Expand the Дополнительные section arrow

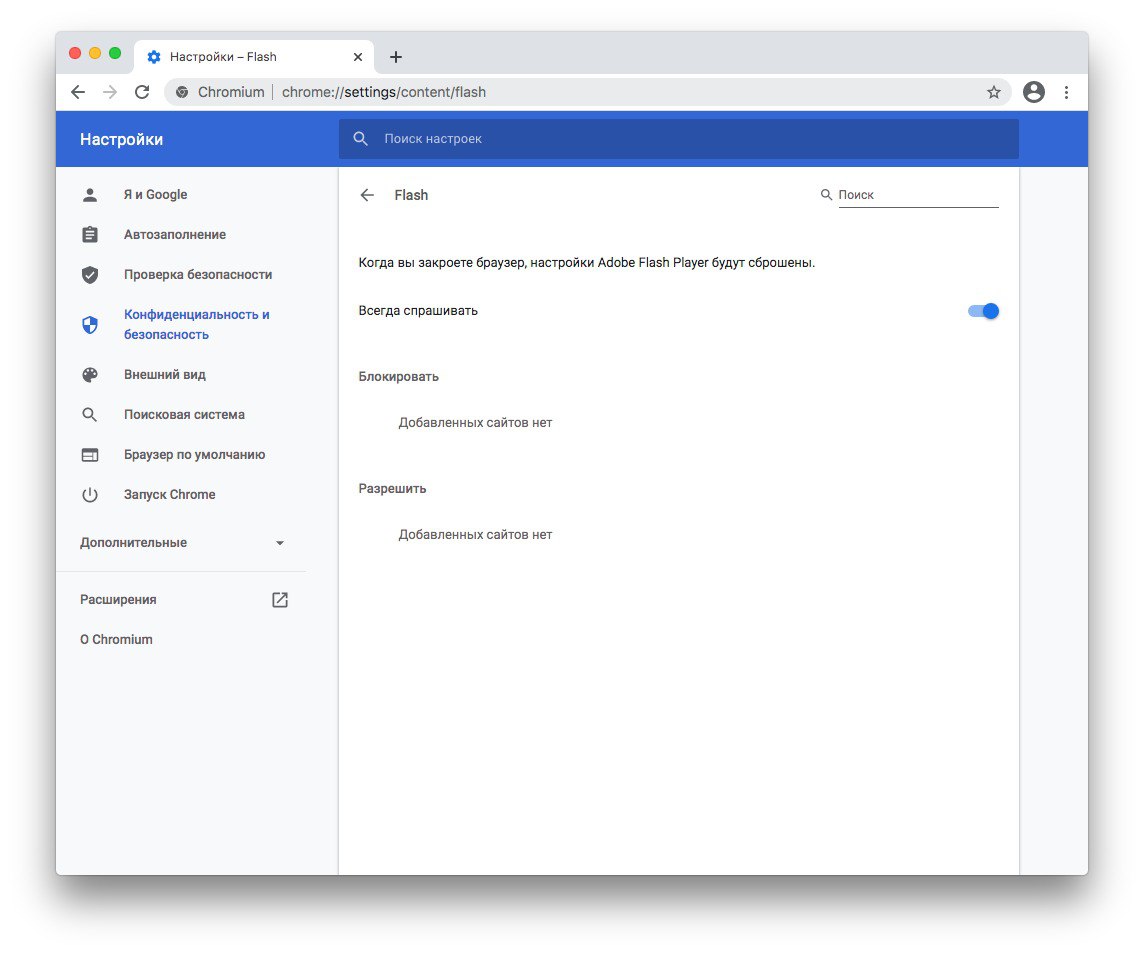280,543
